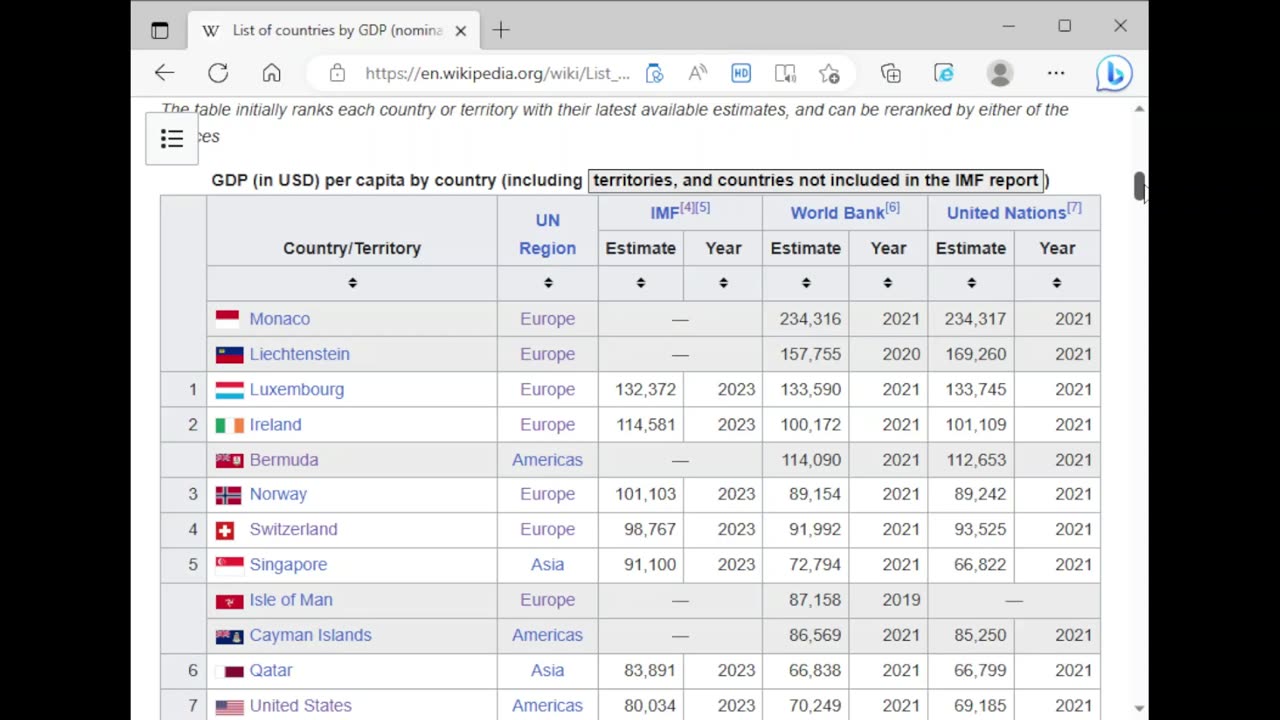Reload page in Internet Explorer mode
The height and width of the screenshot is (720, 1280).
(x=944, y=73)
